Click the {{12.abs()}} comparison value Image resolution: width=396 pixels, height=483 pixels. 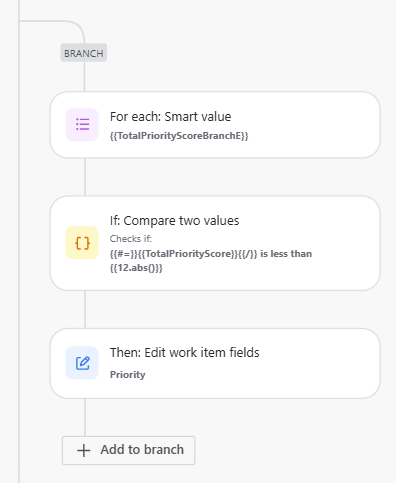pyautogui.click(x=136, y=268)
